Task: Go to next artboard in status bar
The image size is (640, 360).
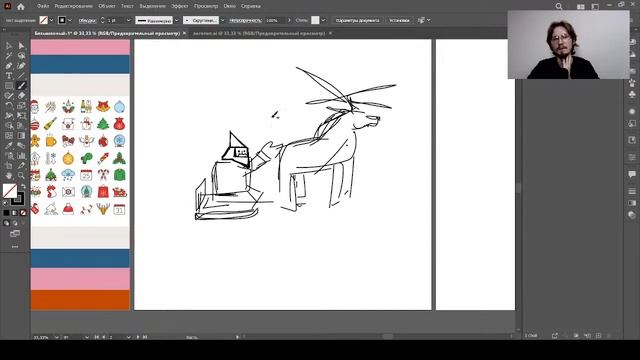Action: point(138,337)
